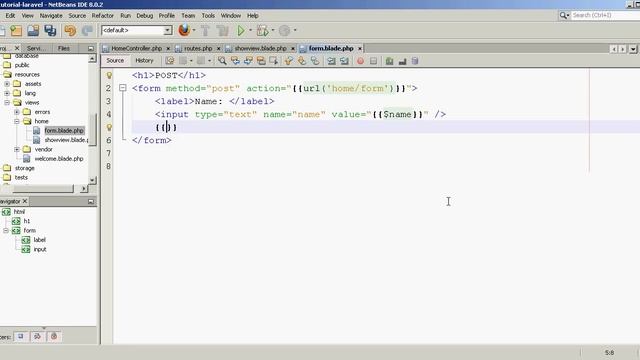Viewport: 640px width, 360px height.
Task: Click the New Project toolbar icon
Action: [x=16, y=31]
